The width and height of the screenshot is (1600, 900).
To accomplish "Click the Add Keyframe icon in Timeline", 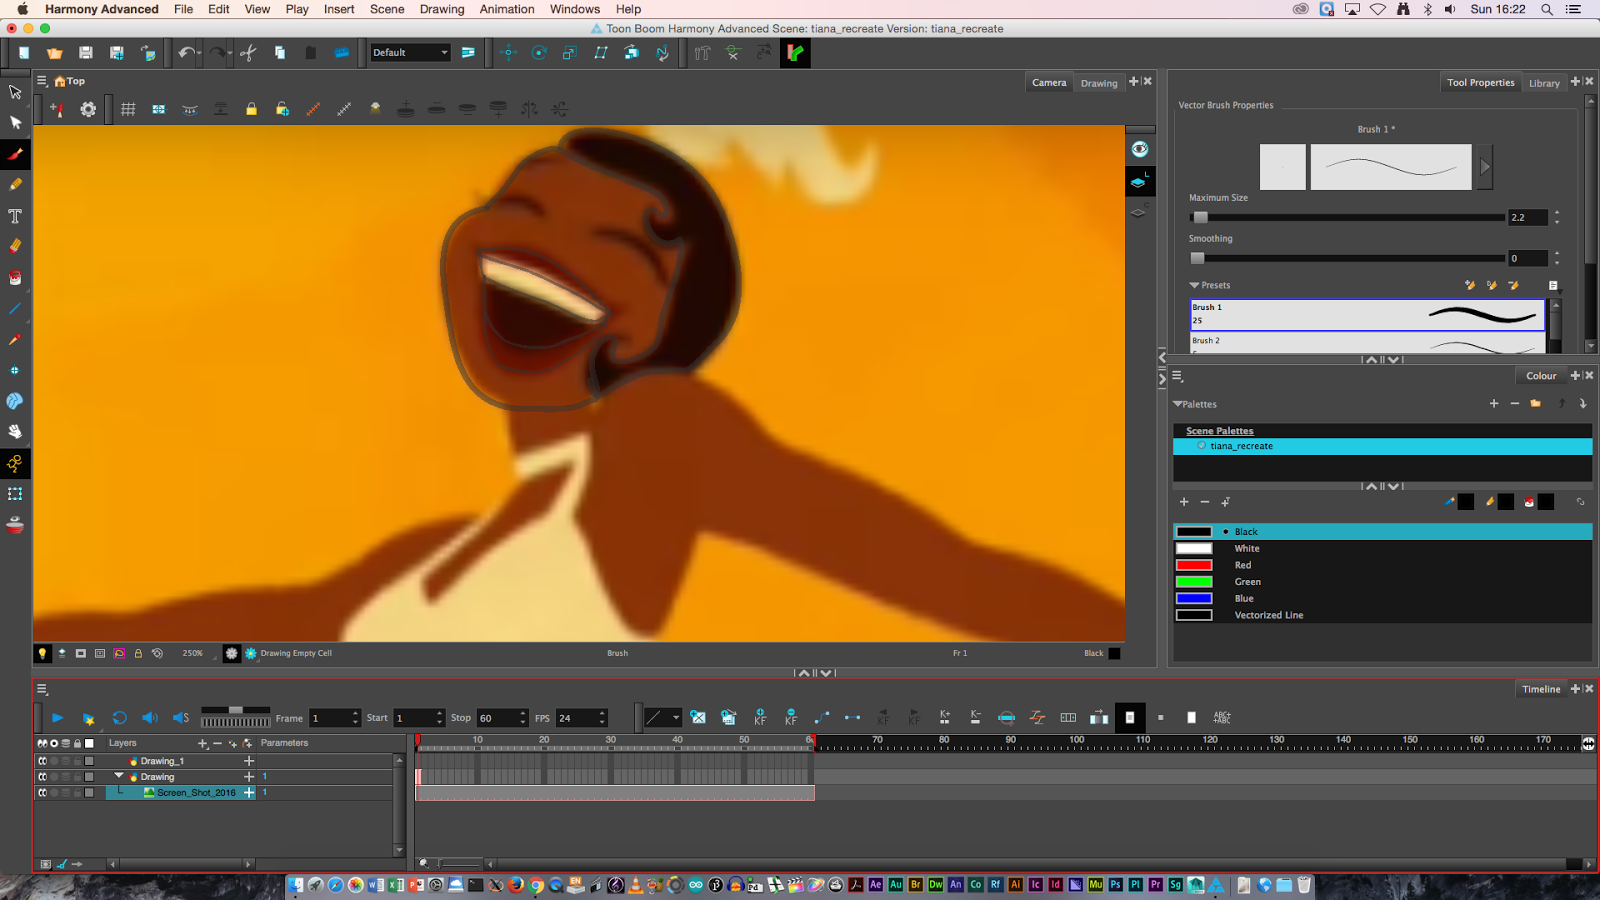I will pos(760,717).
